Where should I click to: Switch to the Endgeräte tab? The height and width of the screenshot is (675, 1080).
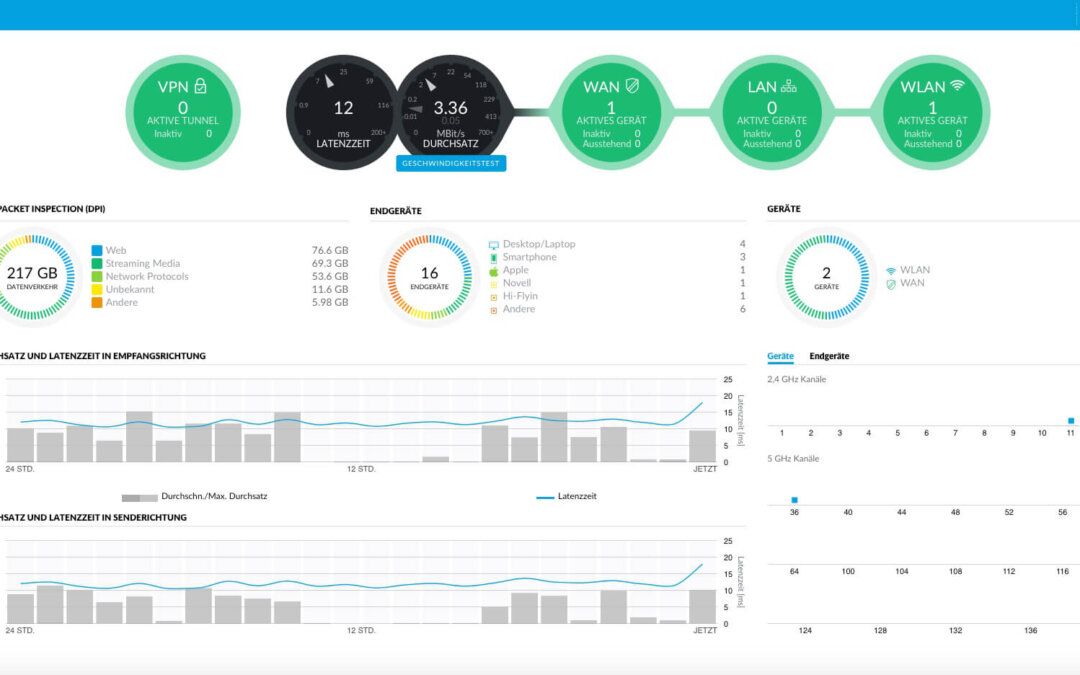coord(829,356)
